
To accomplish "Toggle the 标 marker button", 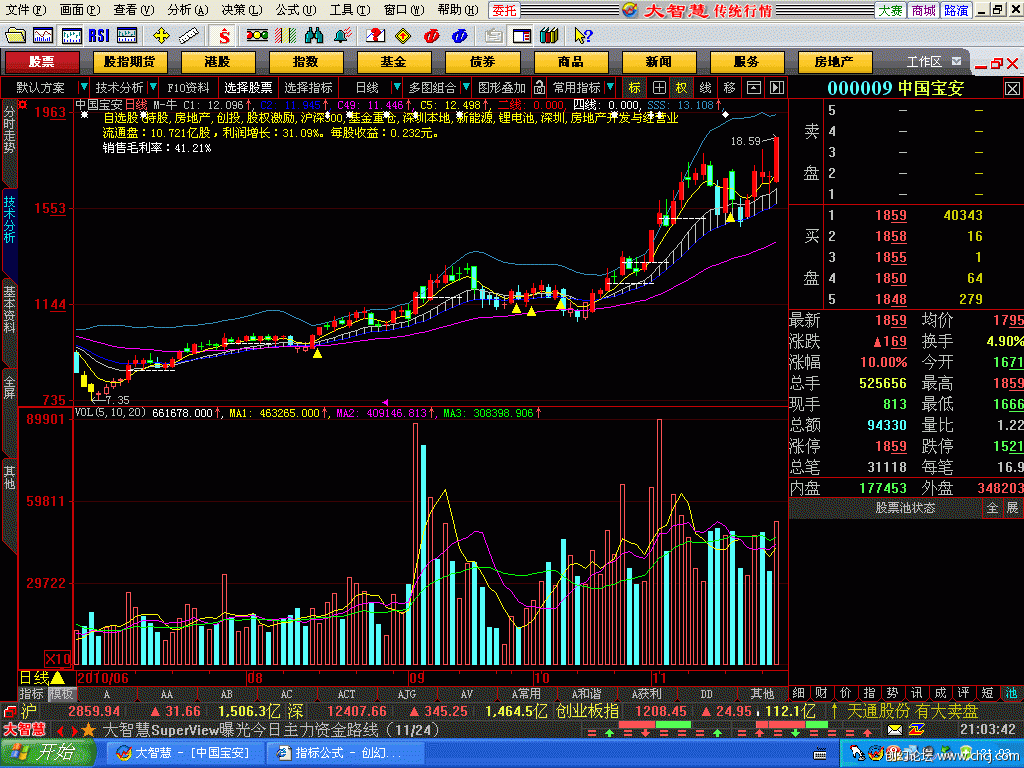I will coord(635,87).
